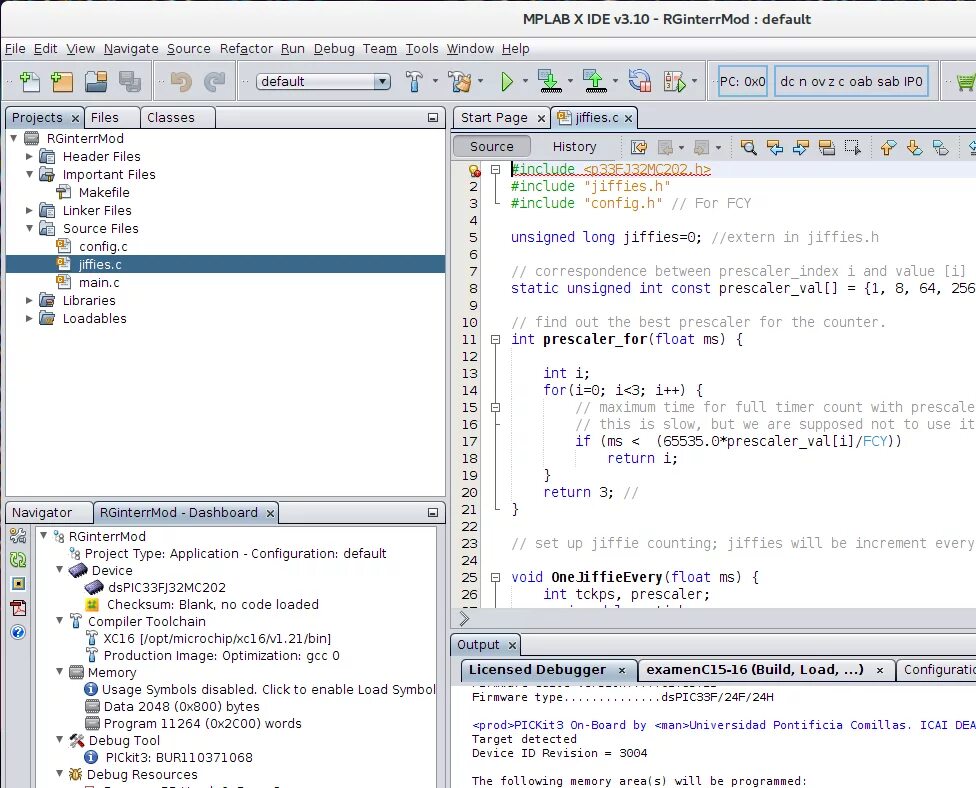Click Find Selection magnifier in editor toolbar
976x788 pixels.
coord(748,147)
